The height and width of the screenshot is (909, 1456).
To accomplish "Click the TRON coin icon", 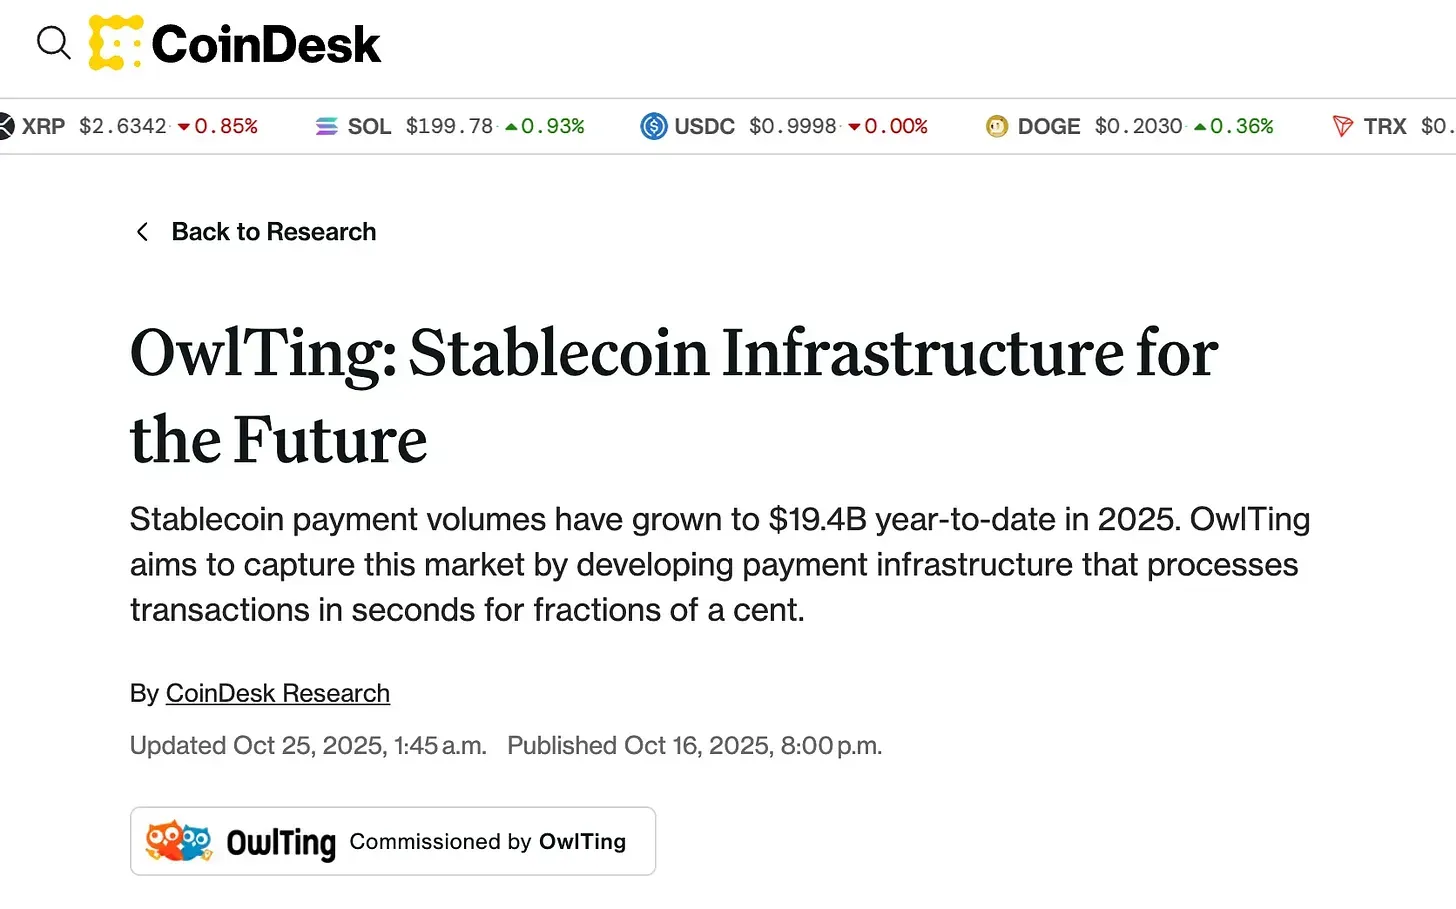I will 1343,126.
